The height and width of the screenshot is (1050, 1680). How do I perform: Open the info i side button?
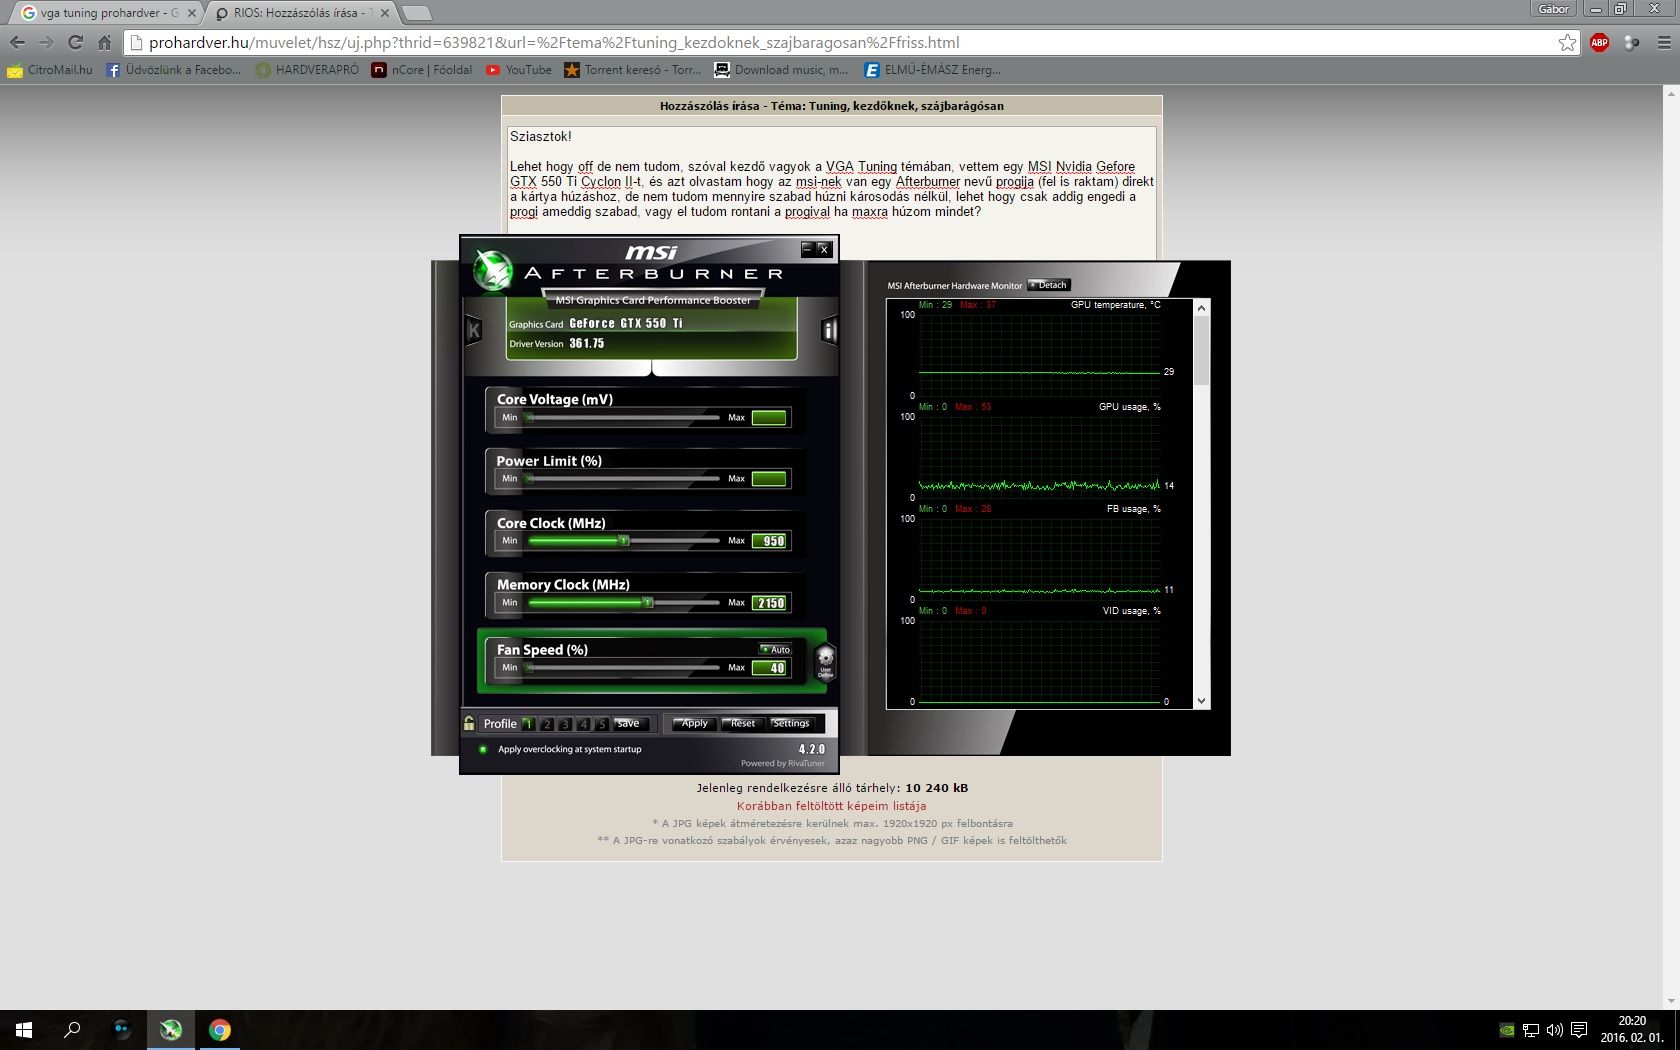(x=828, y=330)
